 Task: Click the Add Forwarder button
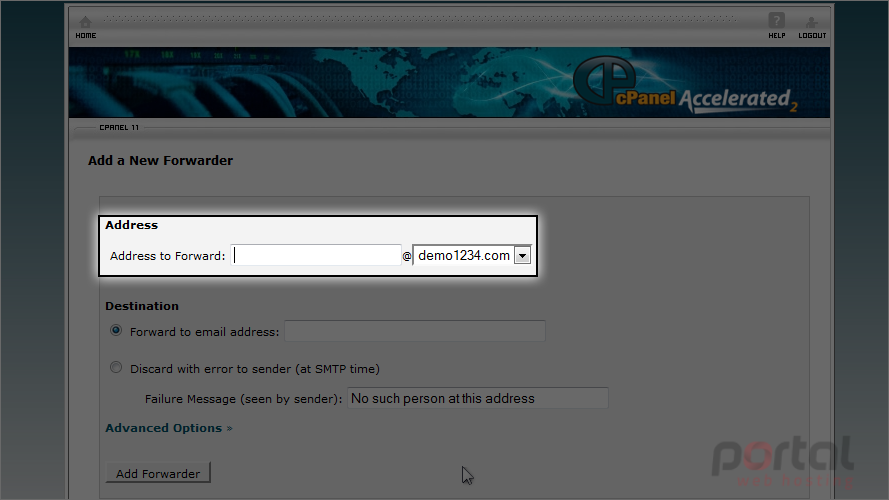point(158,473)
